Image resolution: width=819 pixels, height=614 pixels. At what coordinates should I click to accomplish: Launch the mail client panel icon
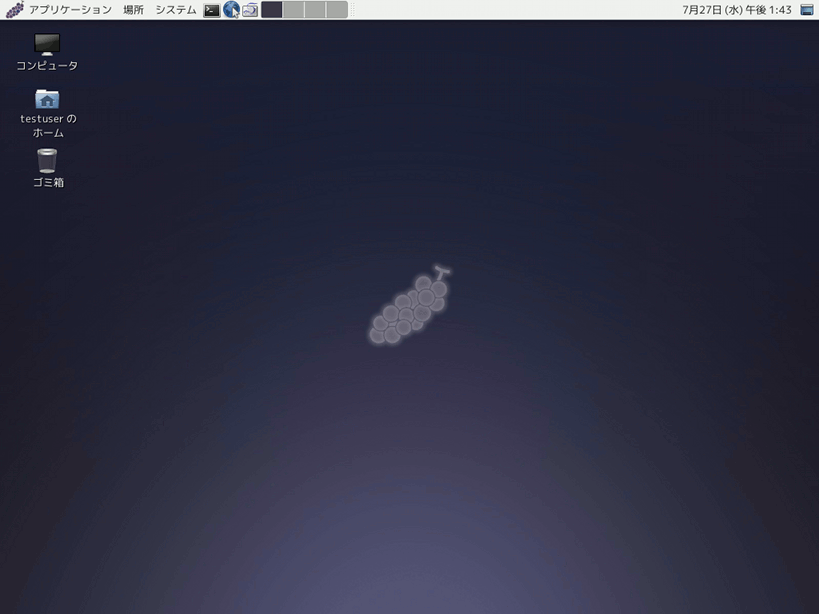(250, 9)
